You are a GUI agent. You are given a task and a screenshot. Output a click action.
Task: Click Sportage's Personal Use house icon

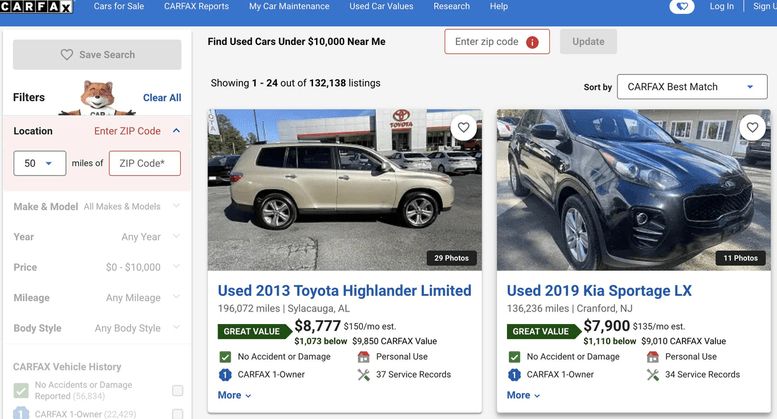pos(653,357)
